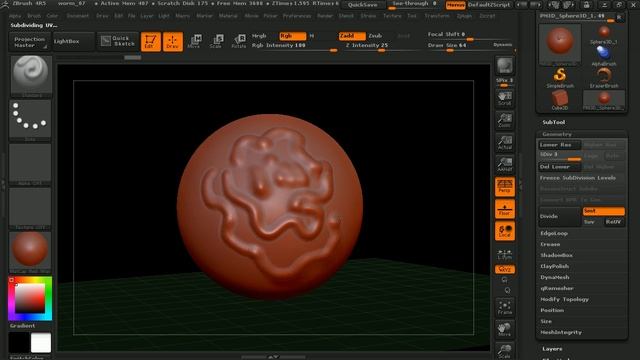Image resolution: width=640 pixels, height=360 pixels.
Task: Collapse the Geometry section
Action: [x=557, y=134]
